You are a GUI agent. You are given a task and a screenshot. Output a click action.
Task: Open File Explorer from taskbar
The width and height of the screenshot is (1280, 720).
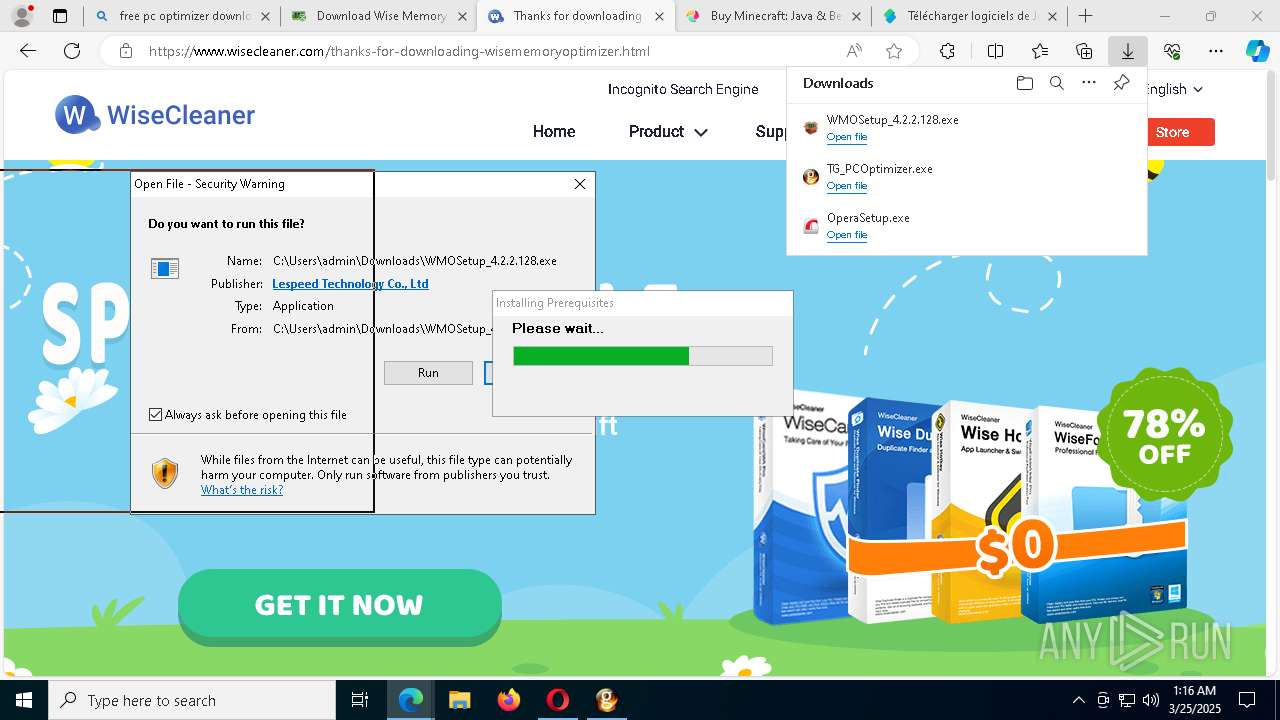tap(459, 700)
